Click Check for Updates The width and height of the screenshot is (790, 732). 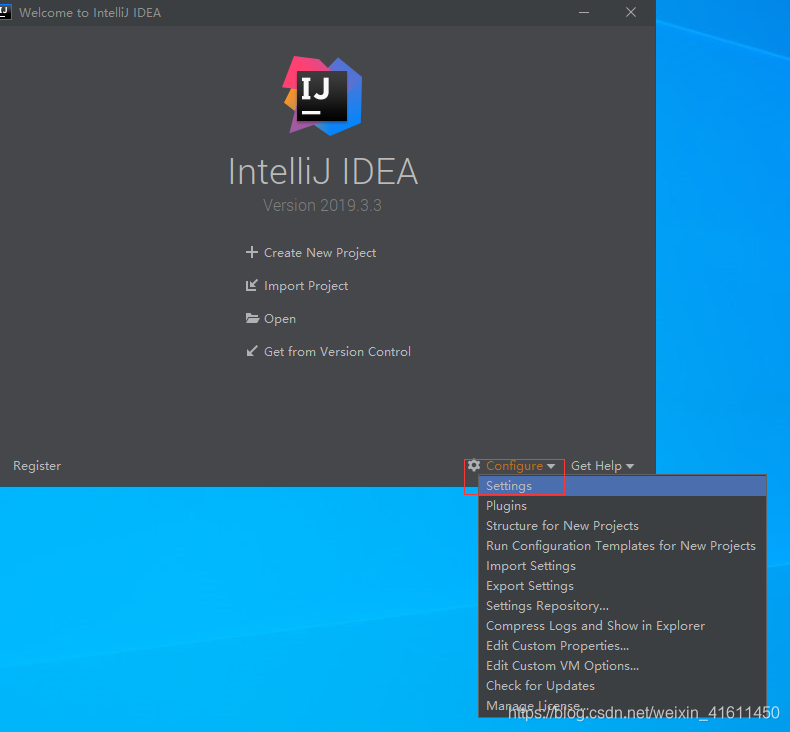coord(622,686)
